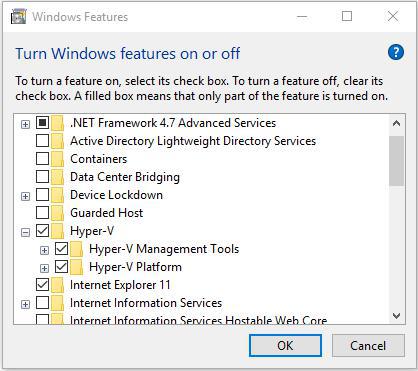Select the Containers row label
Screen dimensions: 418x371
[x=99, y=159]
